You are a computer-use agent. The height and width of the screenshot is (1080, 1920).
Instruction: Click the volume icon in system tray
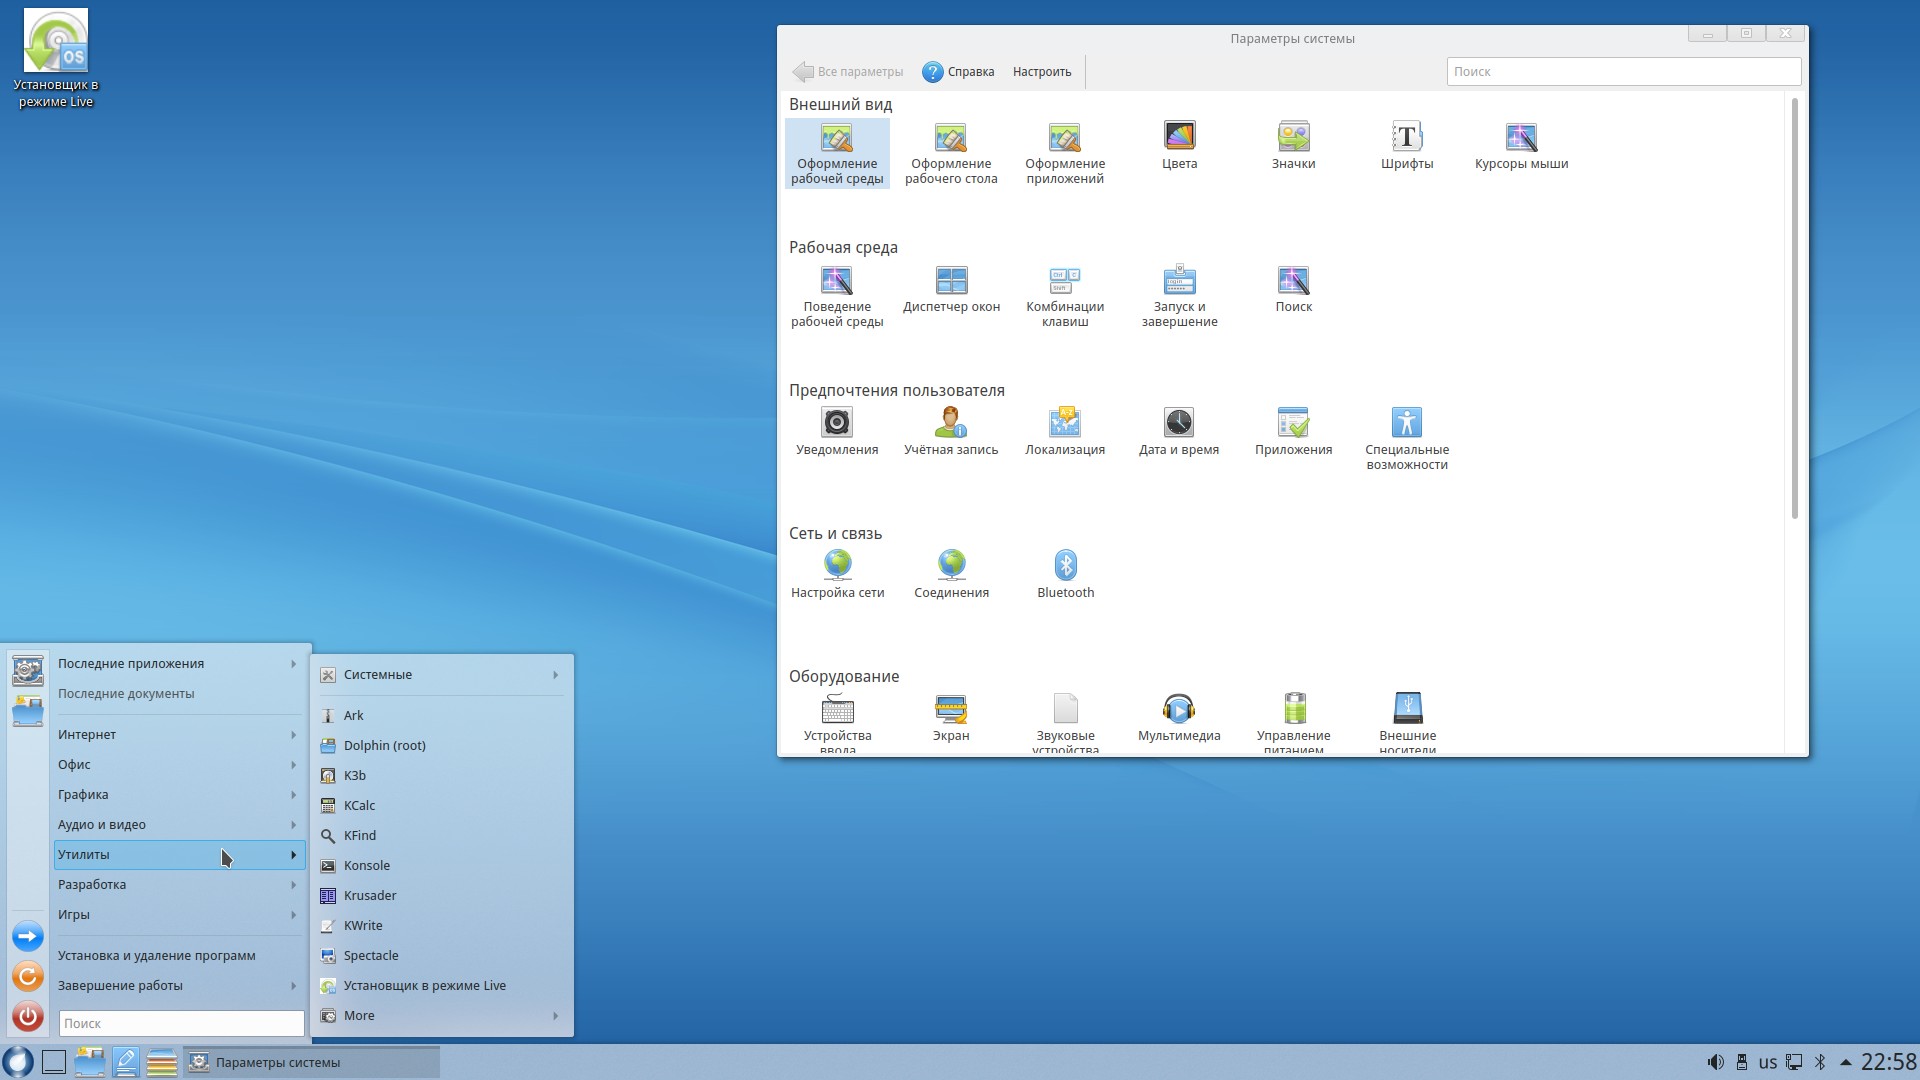pyautogui.click(x=1715, y=1062)
